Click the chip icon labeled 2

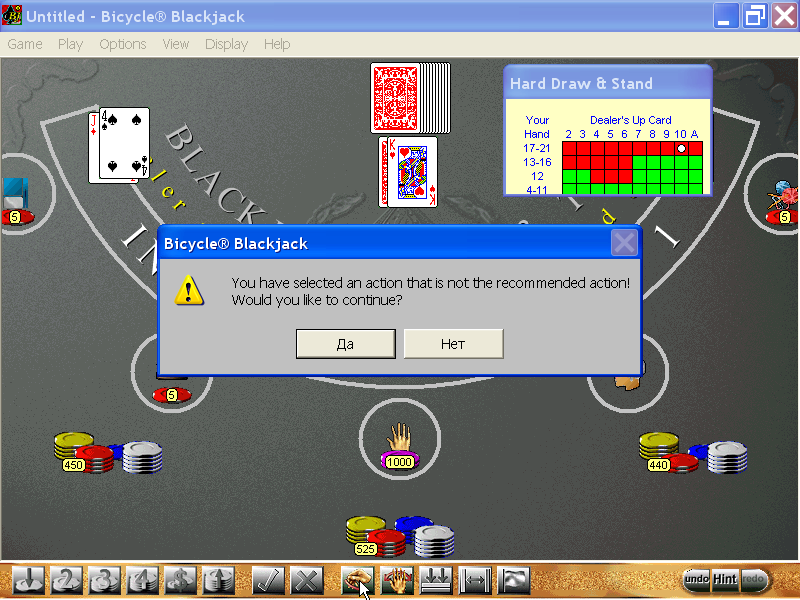66,580
